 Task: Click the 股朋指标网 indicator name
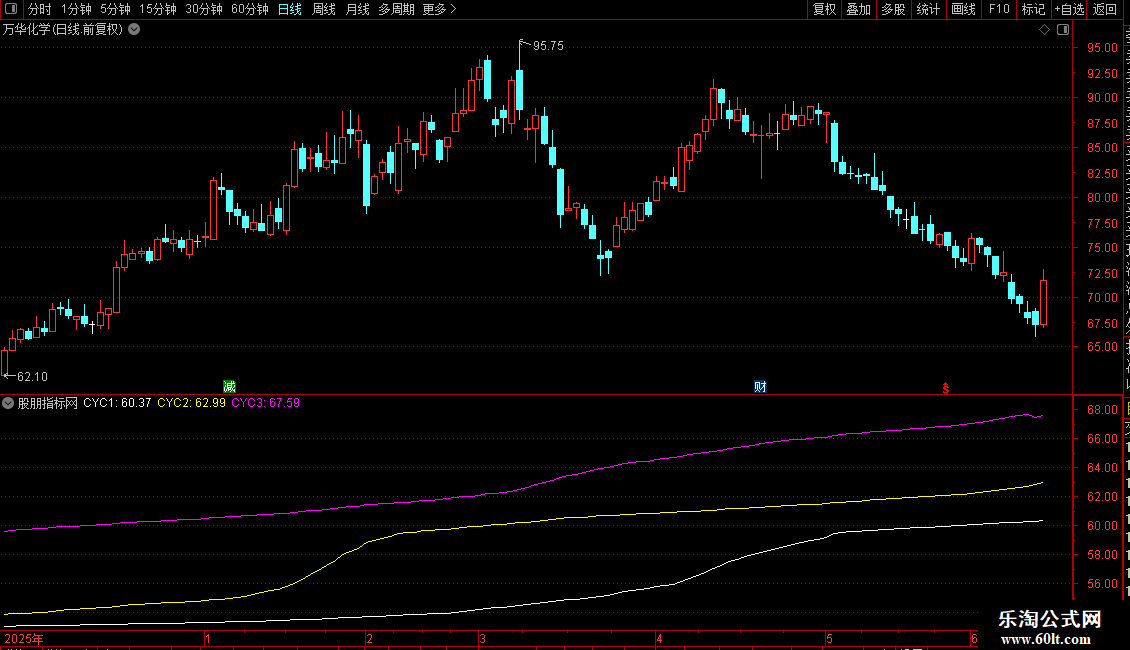48,403
